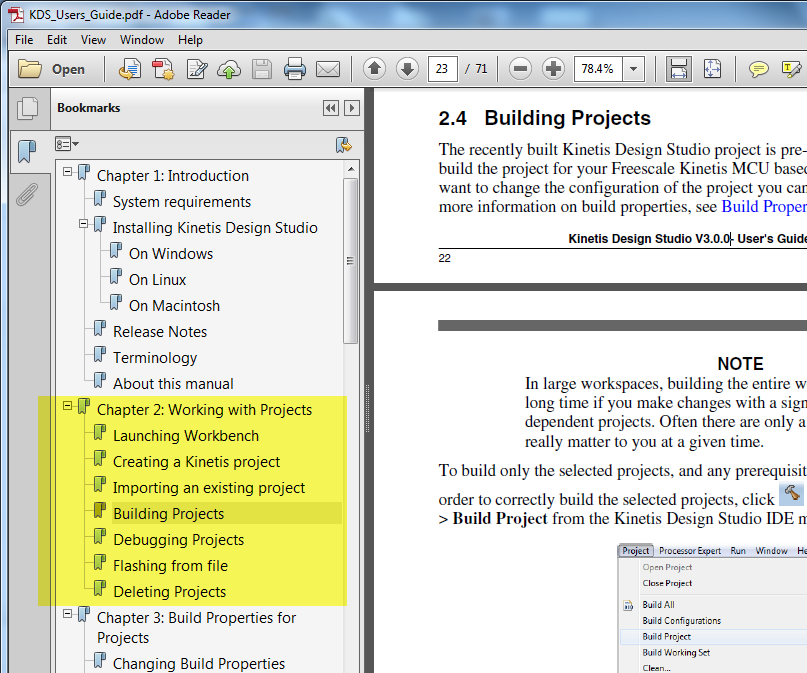
Task: Click the Adobe Reader title bar PDF icon
Action: (16, 14)
